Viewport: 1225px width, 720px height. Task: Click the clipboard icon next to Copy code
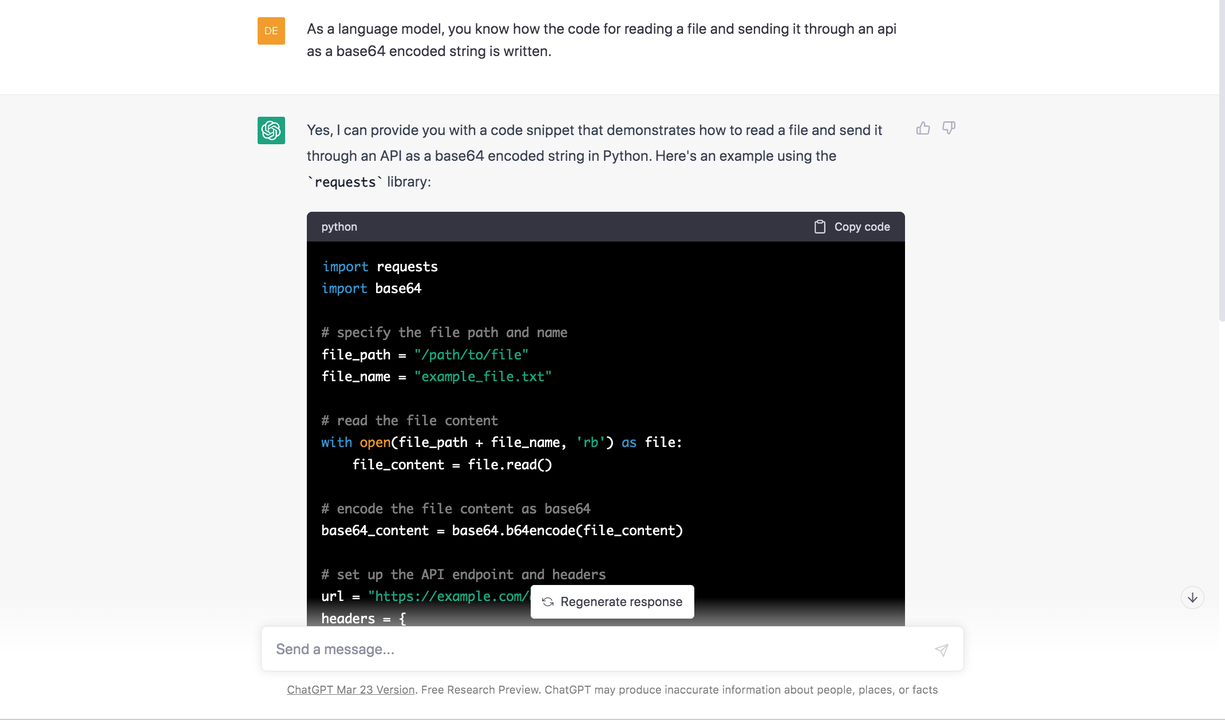pyautogui.click(x=818, y=226)
